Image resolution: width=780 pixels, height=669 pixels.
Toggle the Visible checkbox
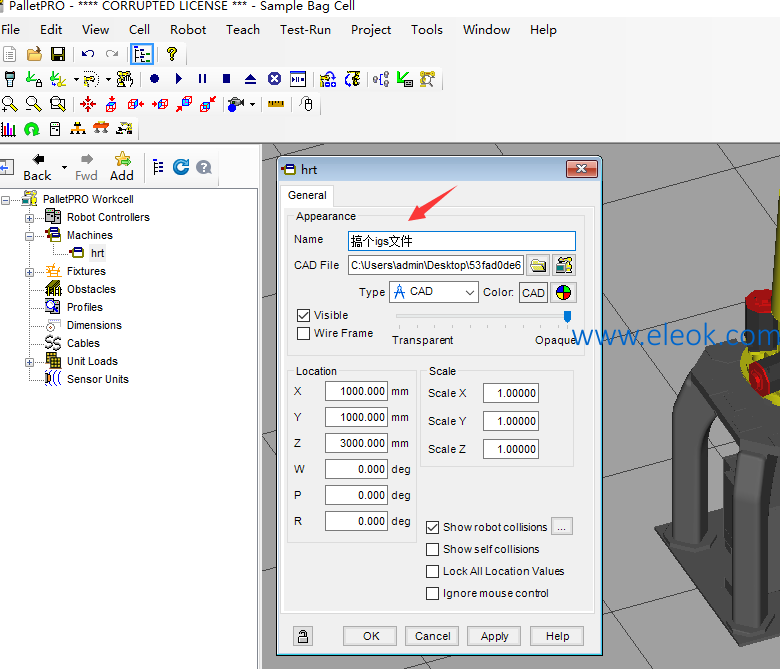[303, 315]
